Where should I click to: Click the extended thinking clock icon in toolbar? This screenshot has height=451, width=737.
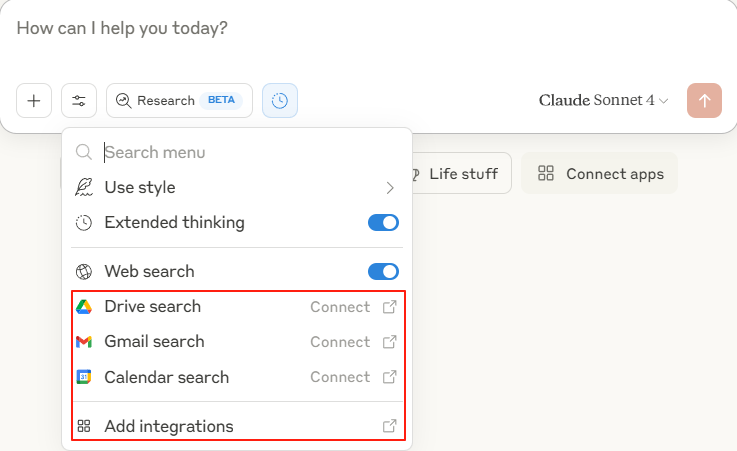280,101
